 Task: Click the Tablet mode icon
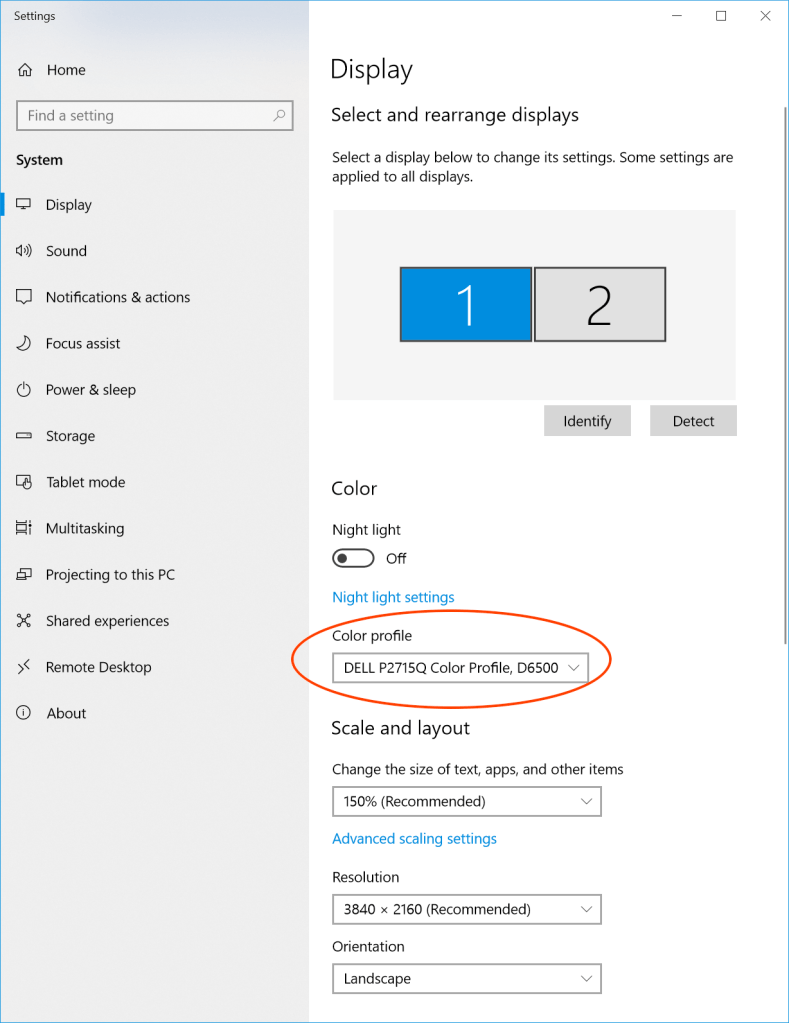24,482
